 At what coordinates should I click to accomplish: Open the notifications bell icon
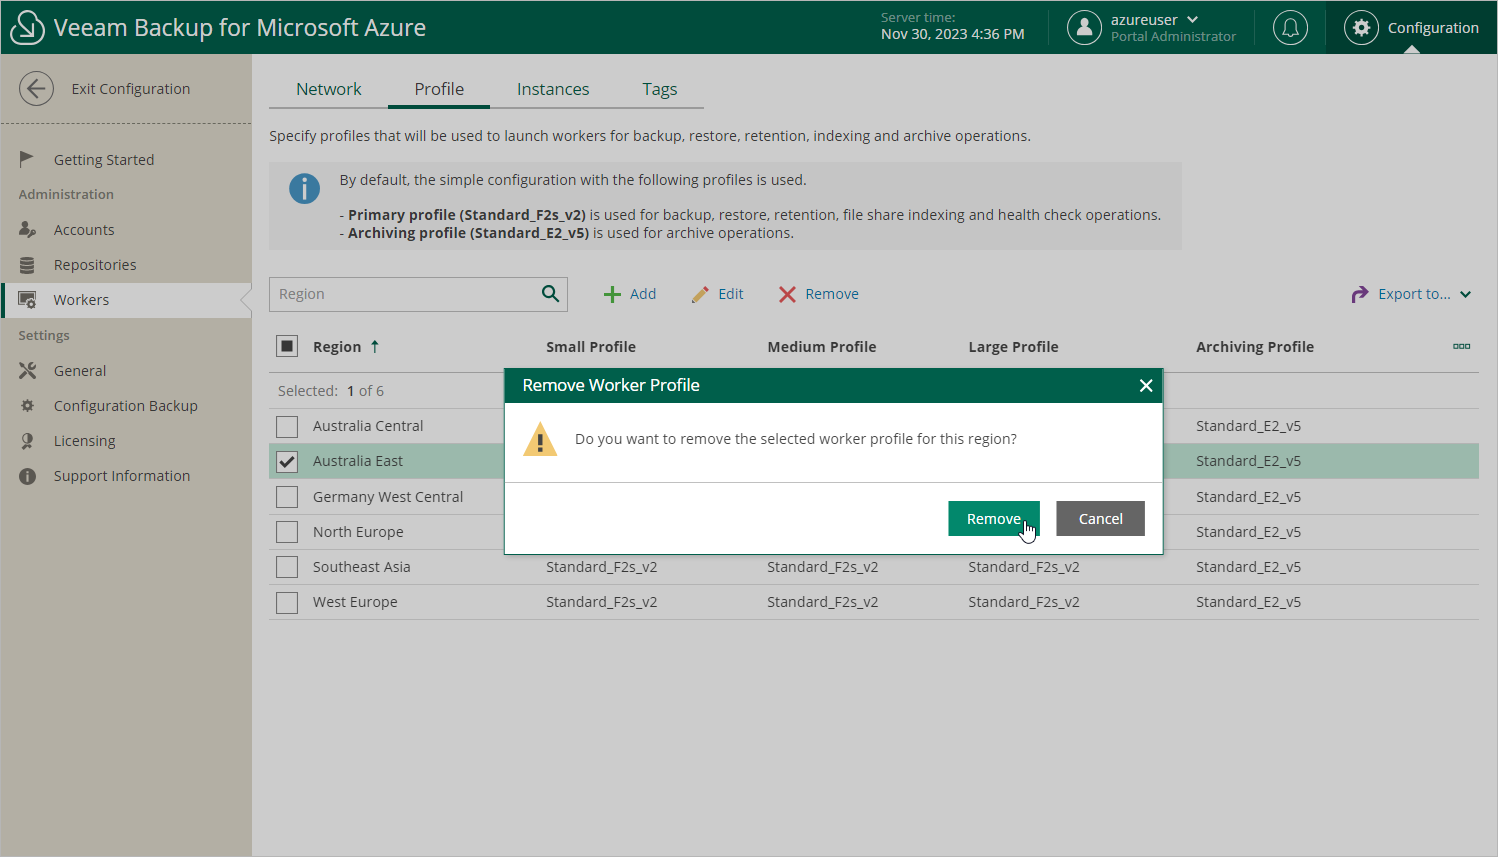(x=1290, y=28)
